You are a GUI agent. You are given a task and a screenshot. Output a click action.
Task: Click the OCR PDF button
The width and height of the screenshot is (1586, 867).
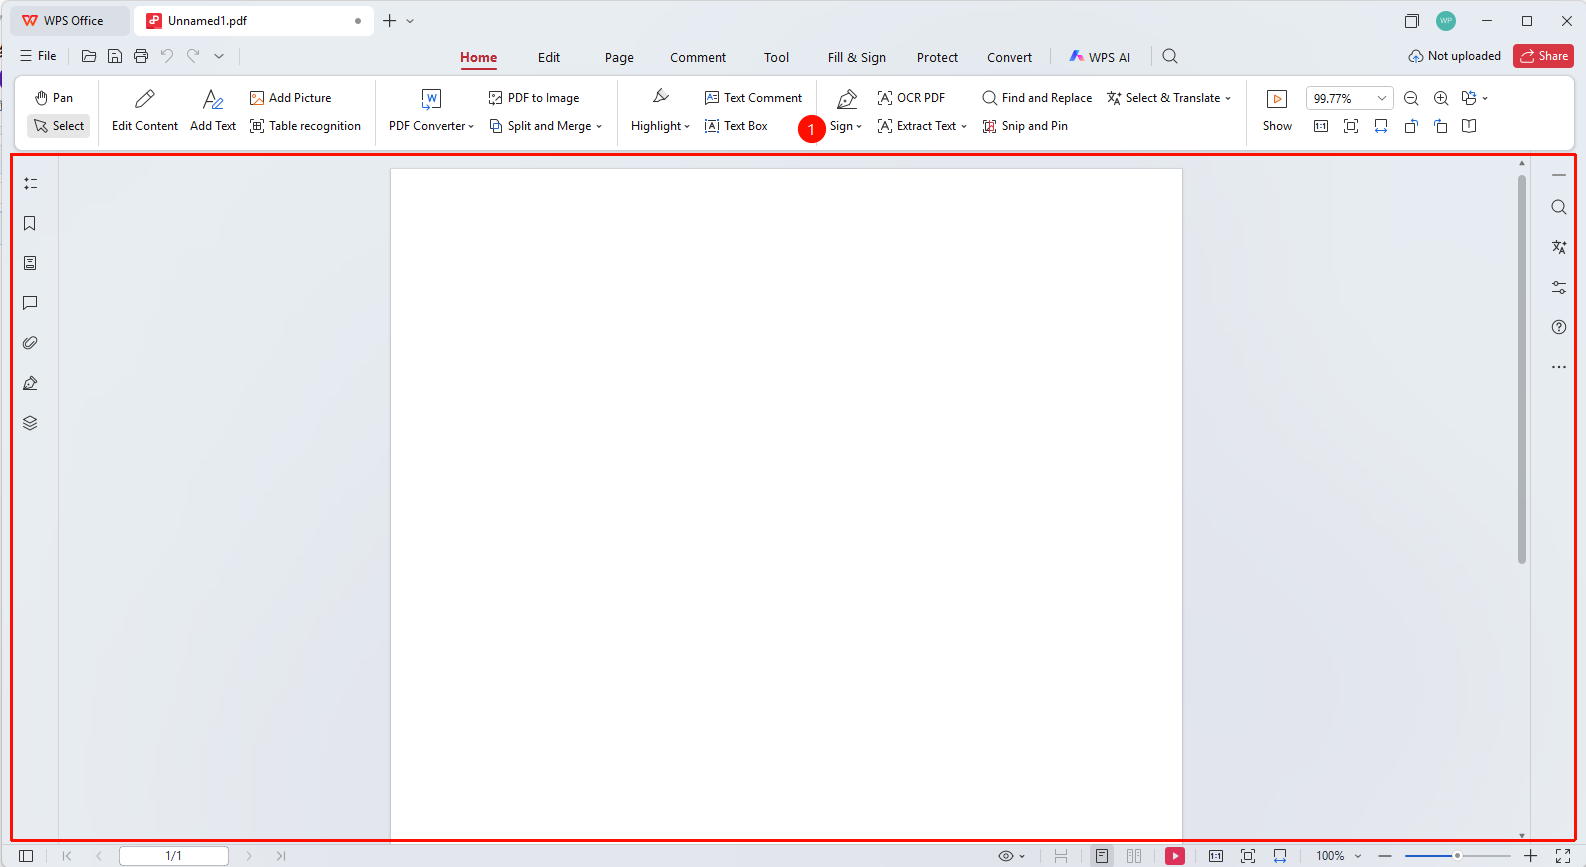(x=911, y=98)
